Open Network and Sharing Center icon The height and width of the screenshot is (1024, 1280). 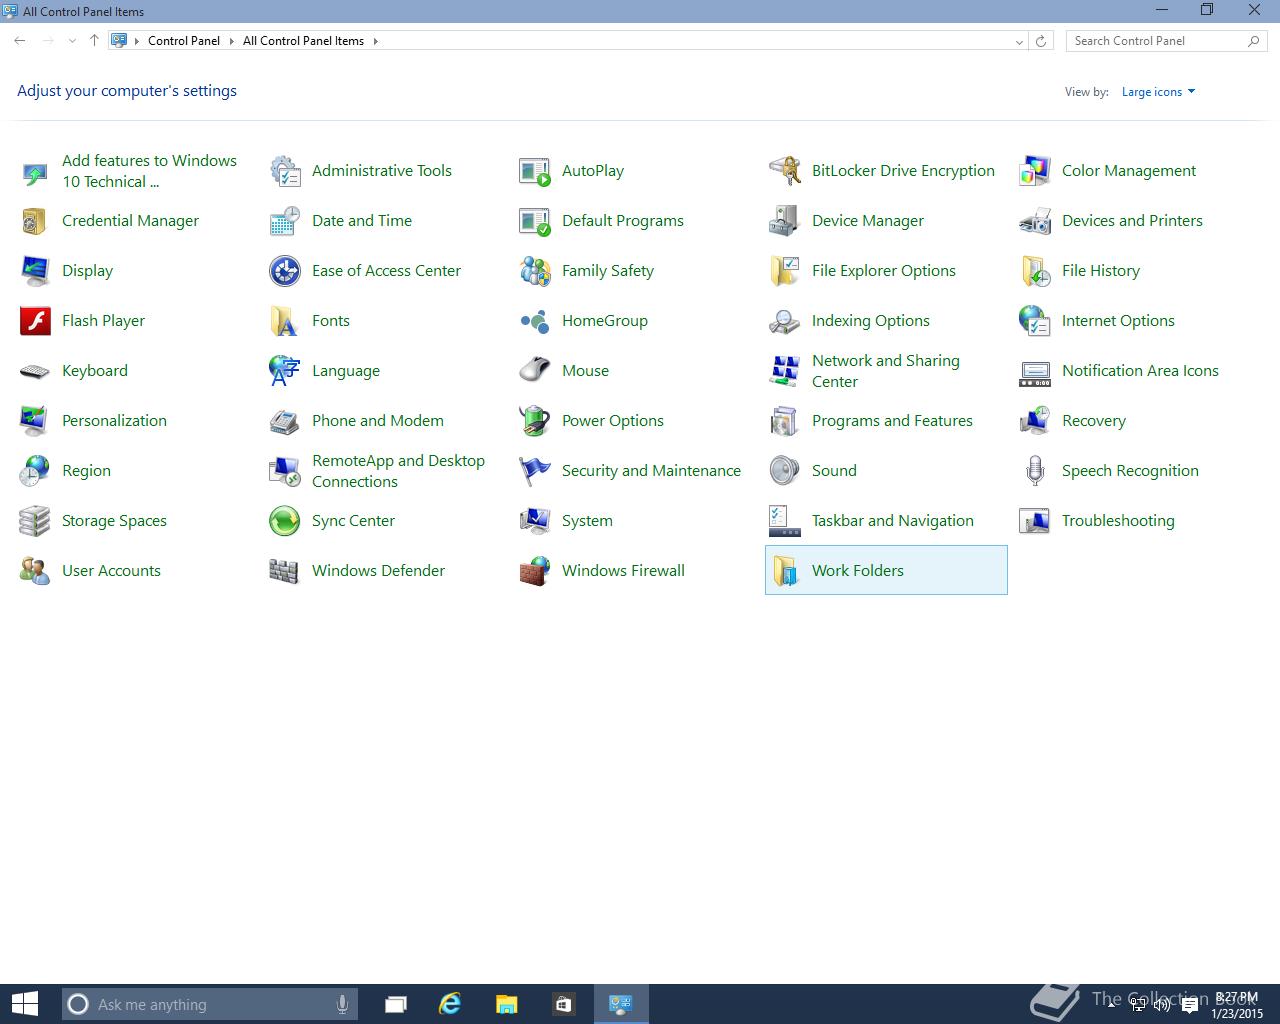click(x=785, y=371)
